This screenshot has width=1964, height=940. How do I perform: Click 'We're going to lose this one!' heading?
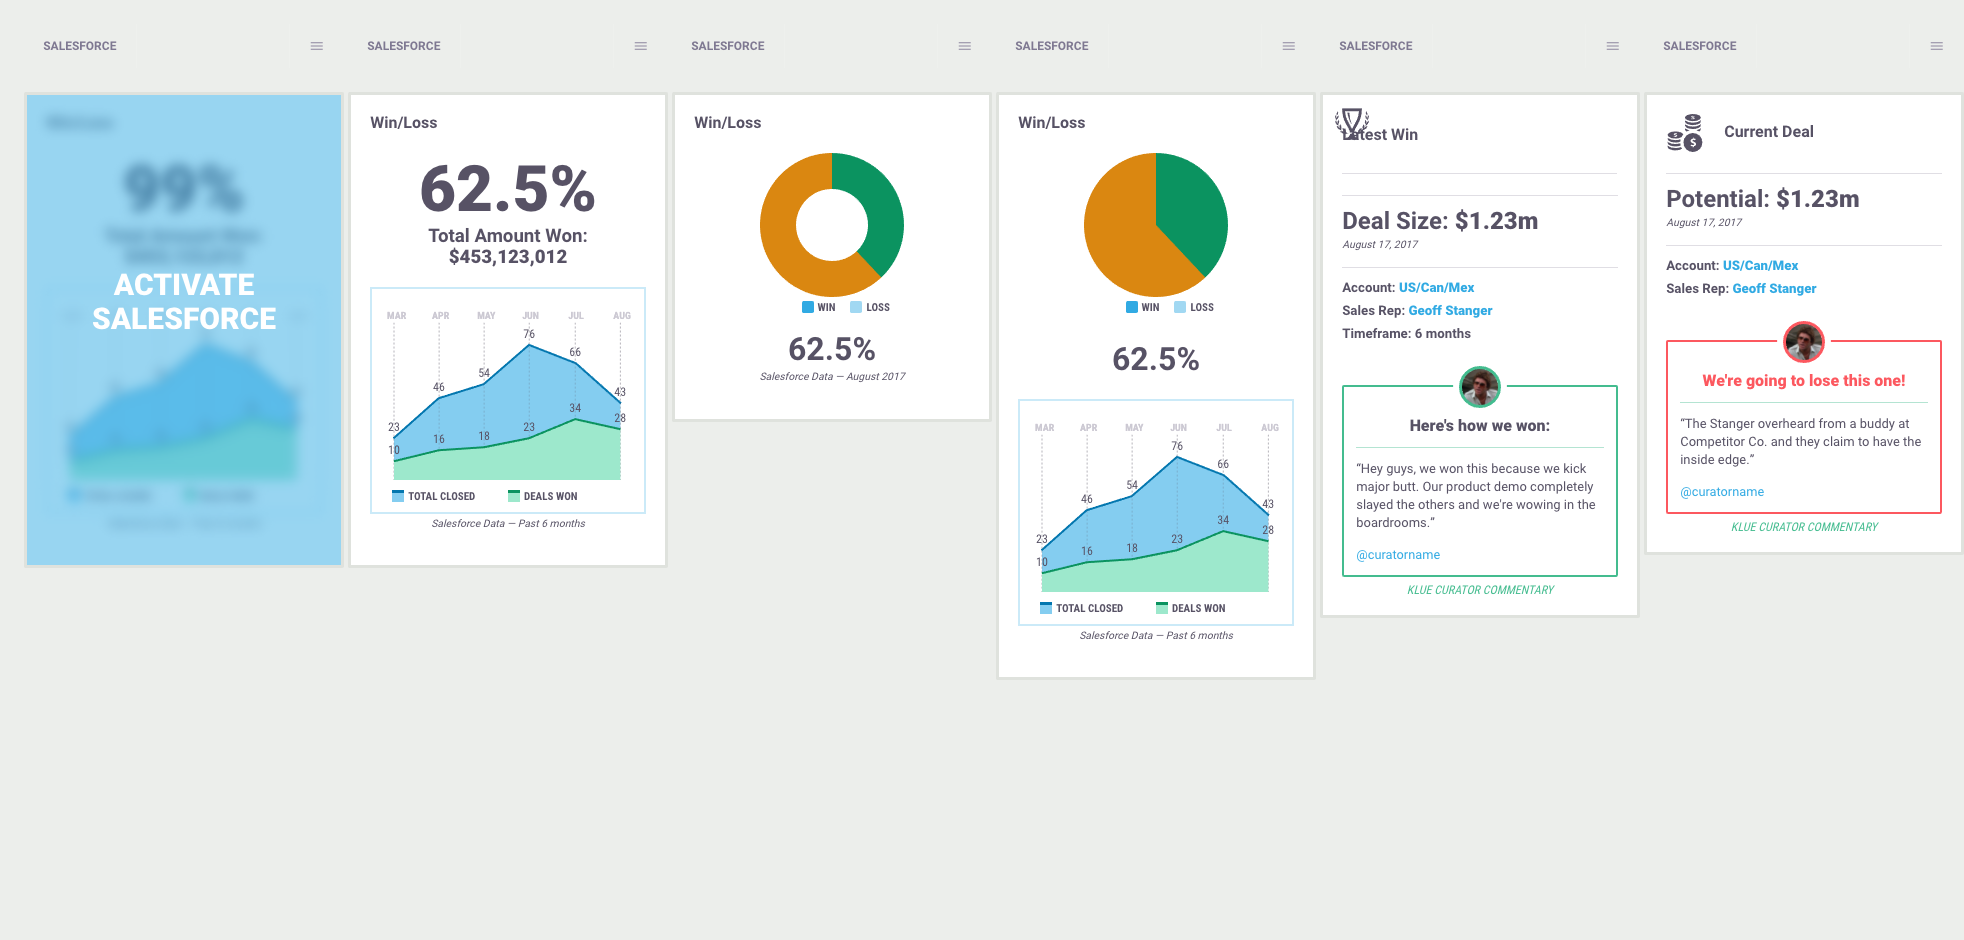click(x=1804, y=381)
